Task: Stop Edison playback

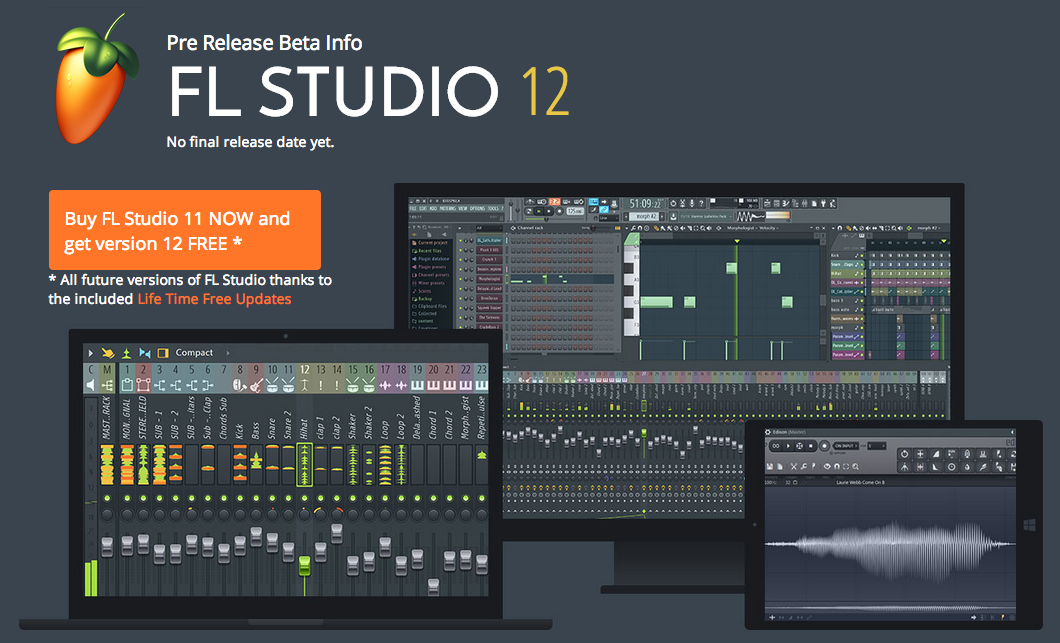Action: [811, 446]
